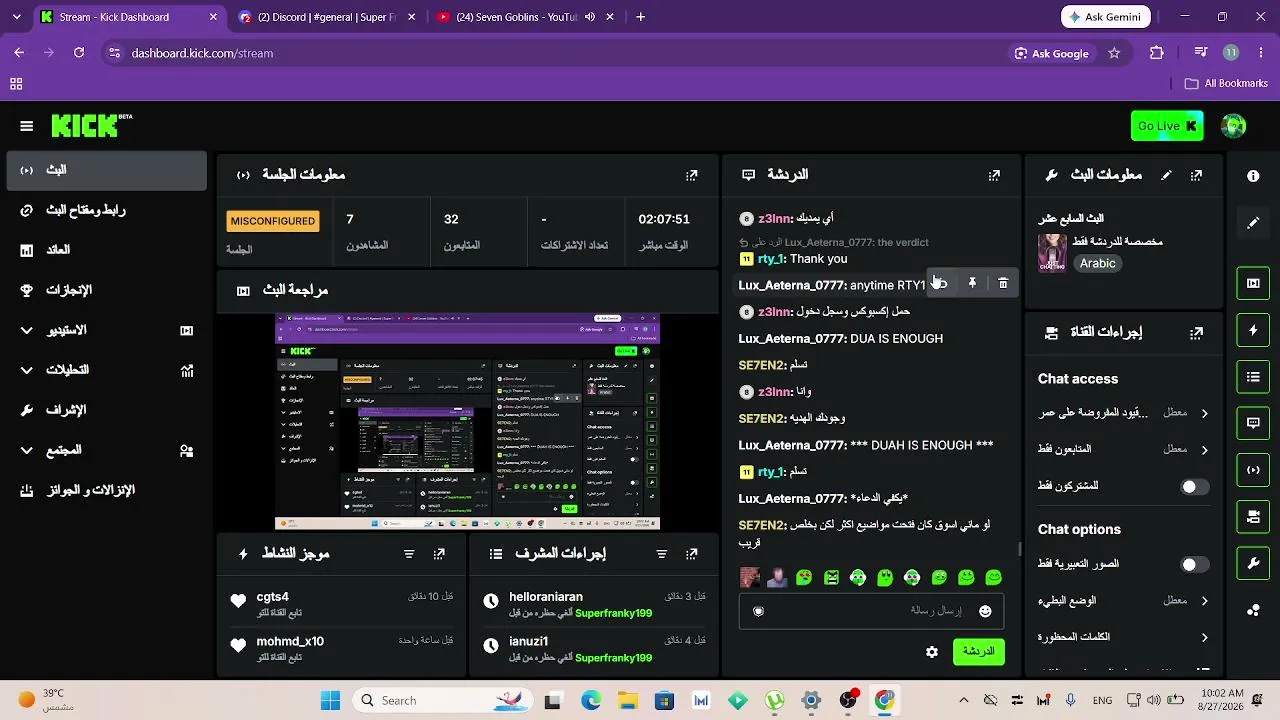Click the Arabic language tag
Viewport: 1280px width, 720px height.
[1097, 264]
